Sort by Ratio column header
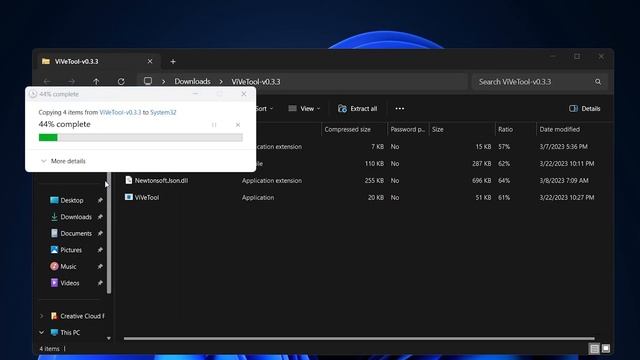The image size is (640, 360). coord(505,129)
